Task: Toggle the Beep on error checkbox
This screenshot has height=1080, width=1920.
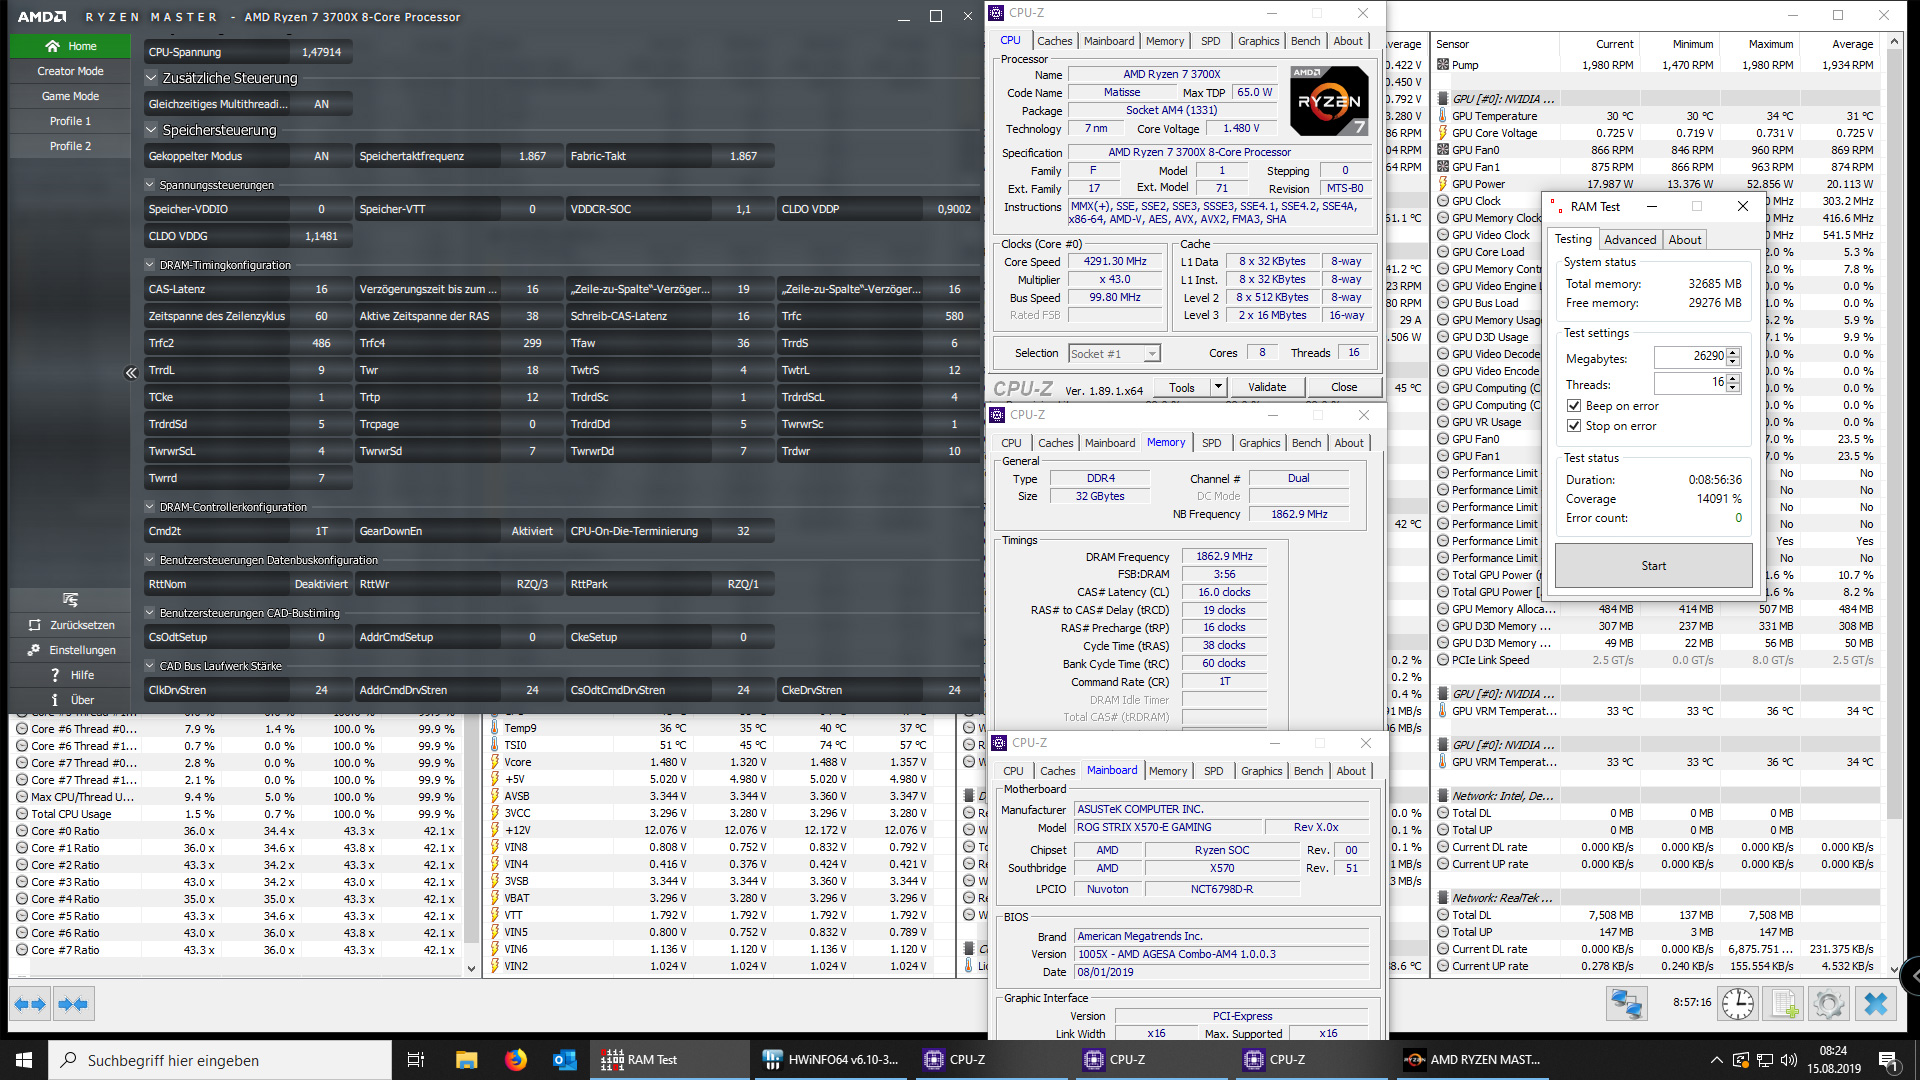Action: (1574, 406)
